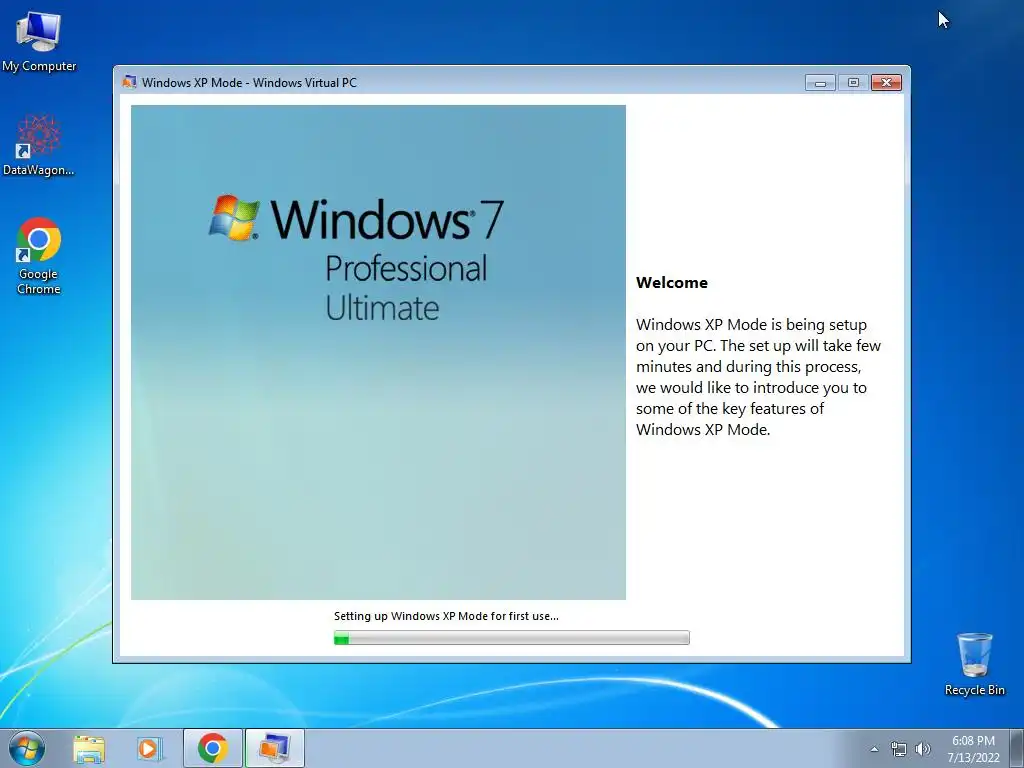The image size is (1024, 768).
Task: Open the taskbar clock showing 6:08 PM
Action: tap(973, 749)
